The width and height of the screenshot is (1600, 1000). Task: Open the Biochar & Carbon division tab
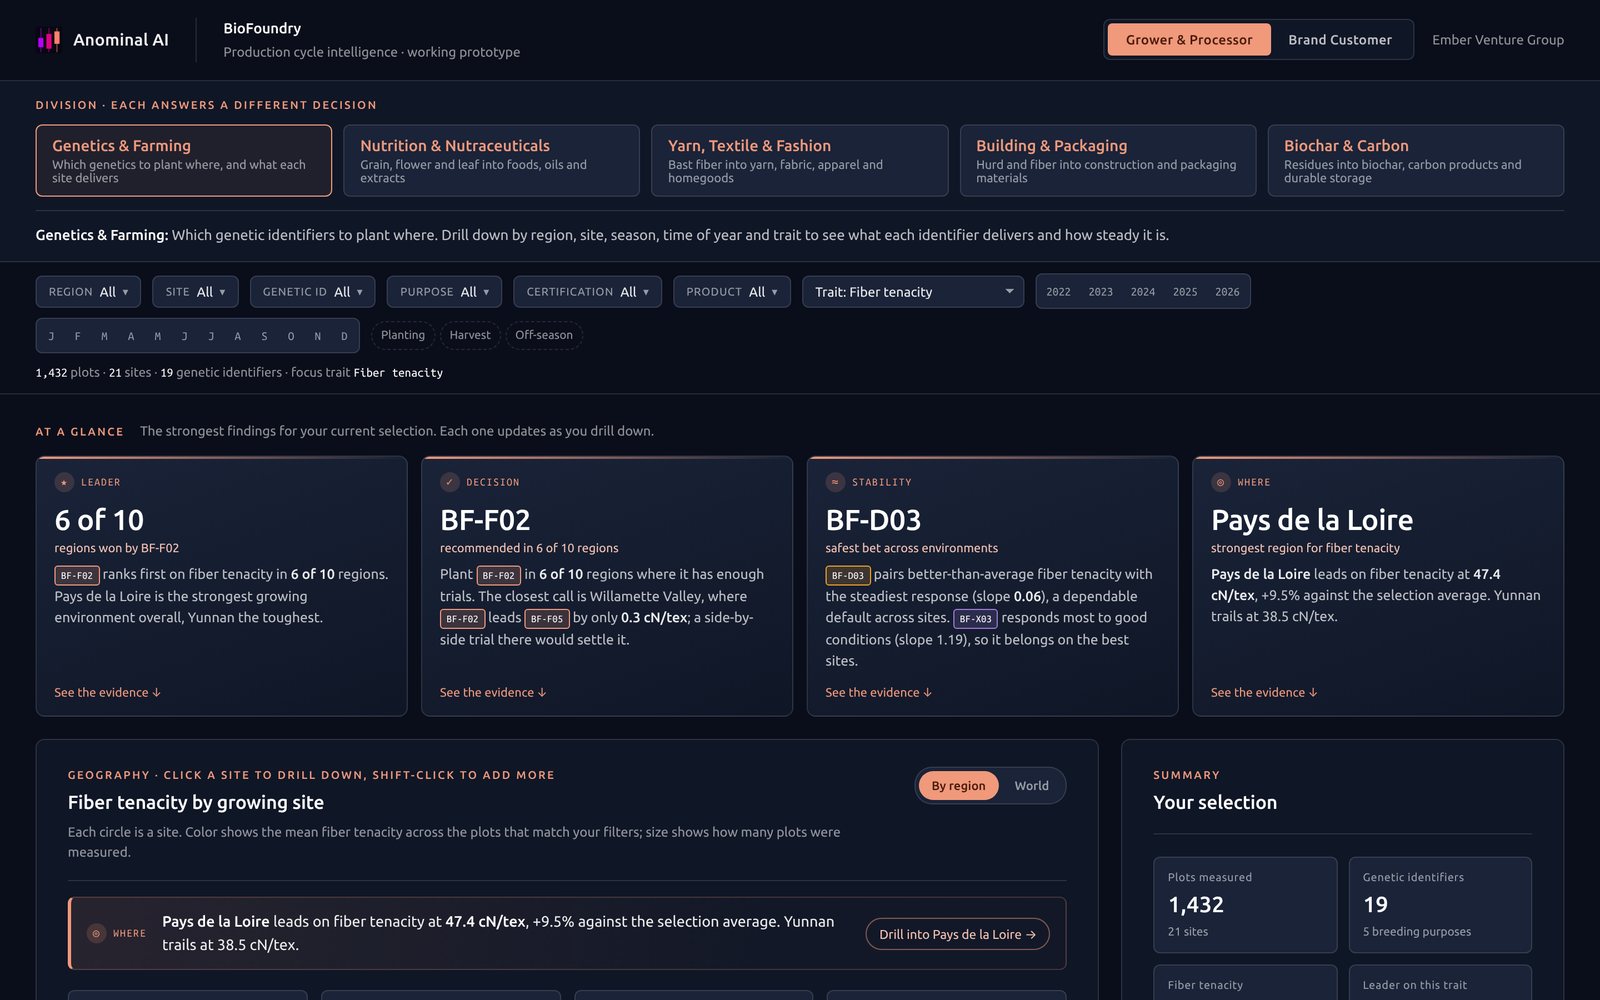click(1415, 160)
